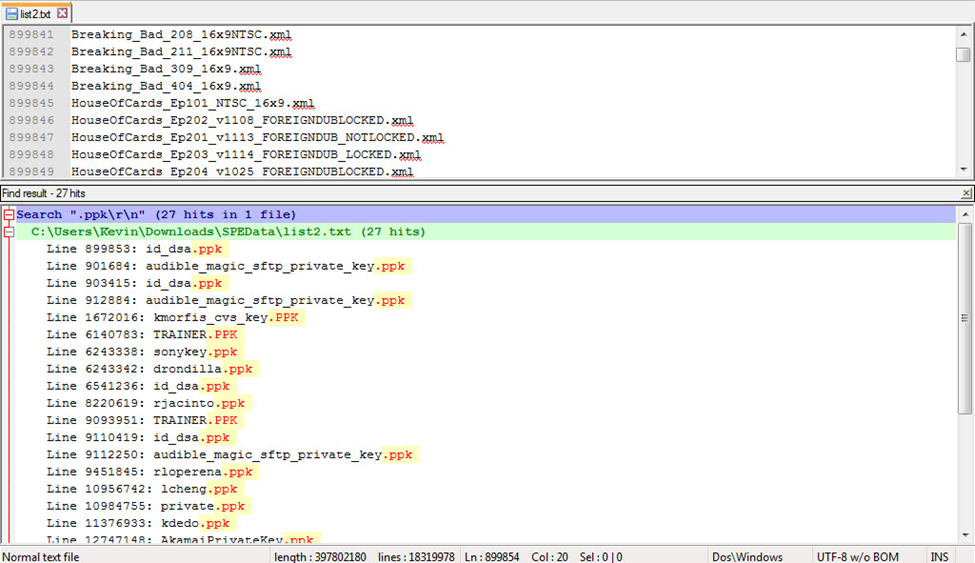Screen dimensions: 975x563
Task: Click line number 899845 in margin
Action: (x=32, y=103)
